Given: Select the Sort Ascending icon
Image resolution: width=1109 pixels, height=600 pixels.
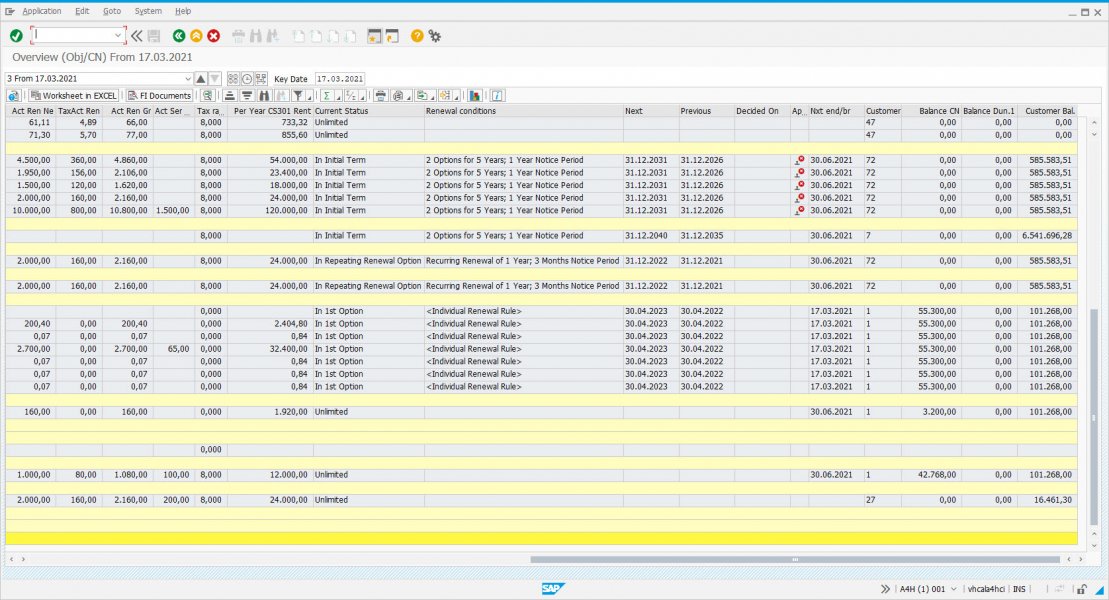Looking at the screenshot, I should point(231,95).
